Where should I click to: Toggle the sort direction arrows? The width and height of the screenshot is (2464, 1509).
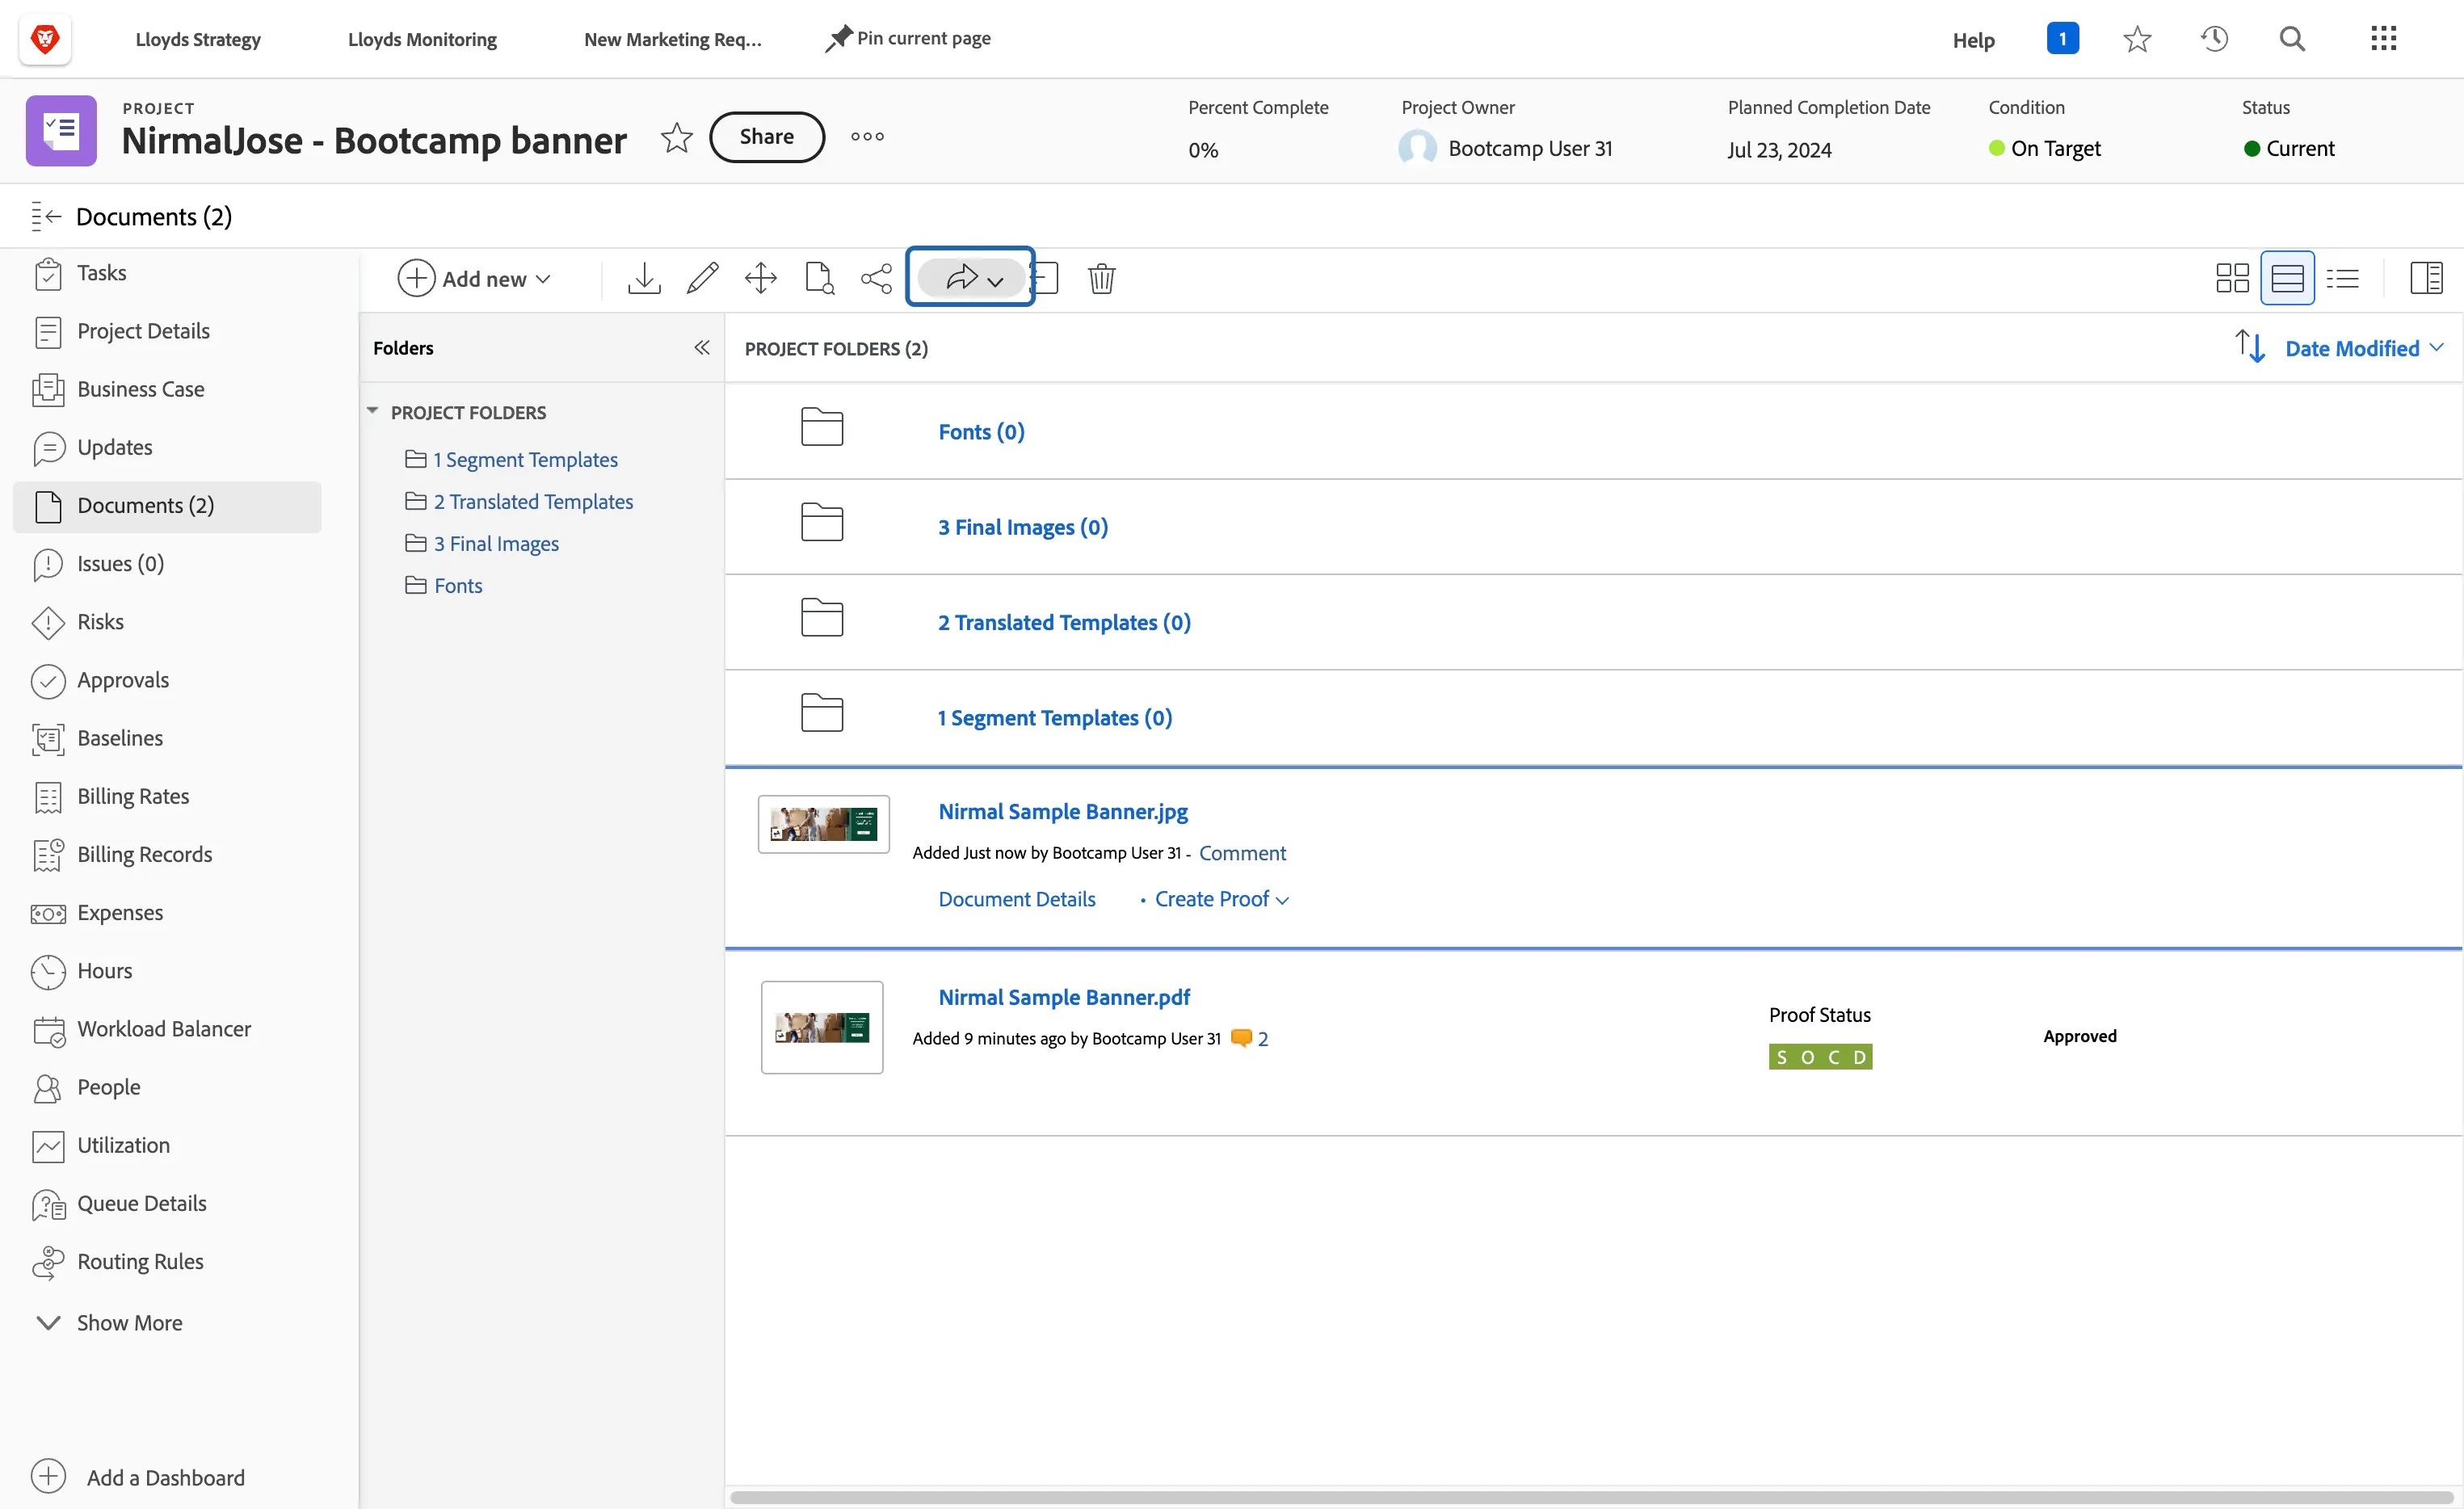click(x=2250, y=347)
